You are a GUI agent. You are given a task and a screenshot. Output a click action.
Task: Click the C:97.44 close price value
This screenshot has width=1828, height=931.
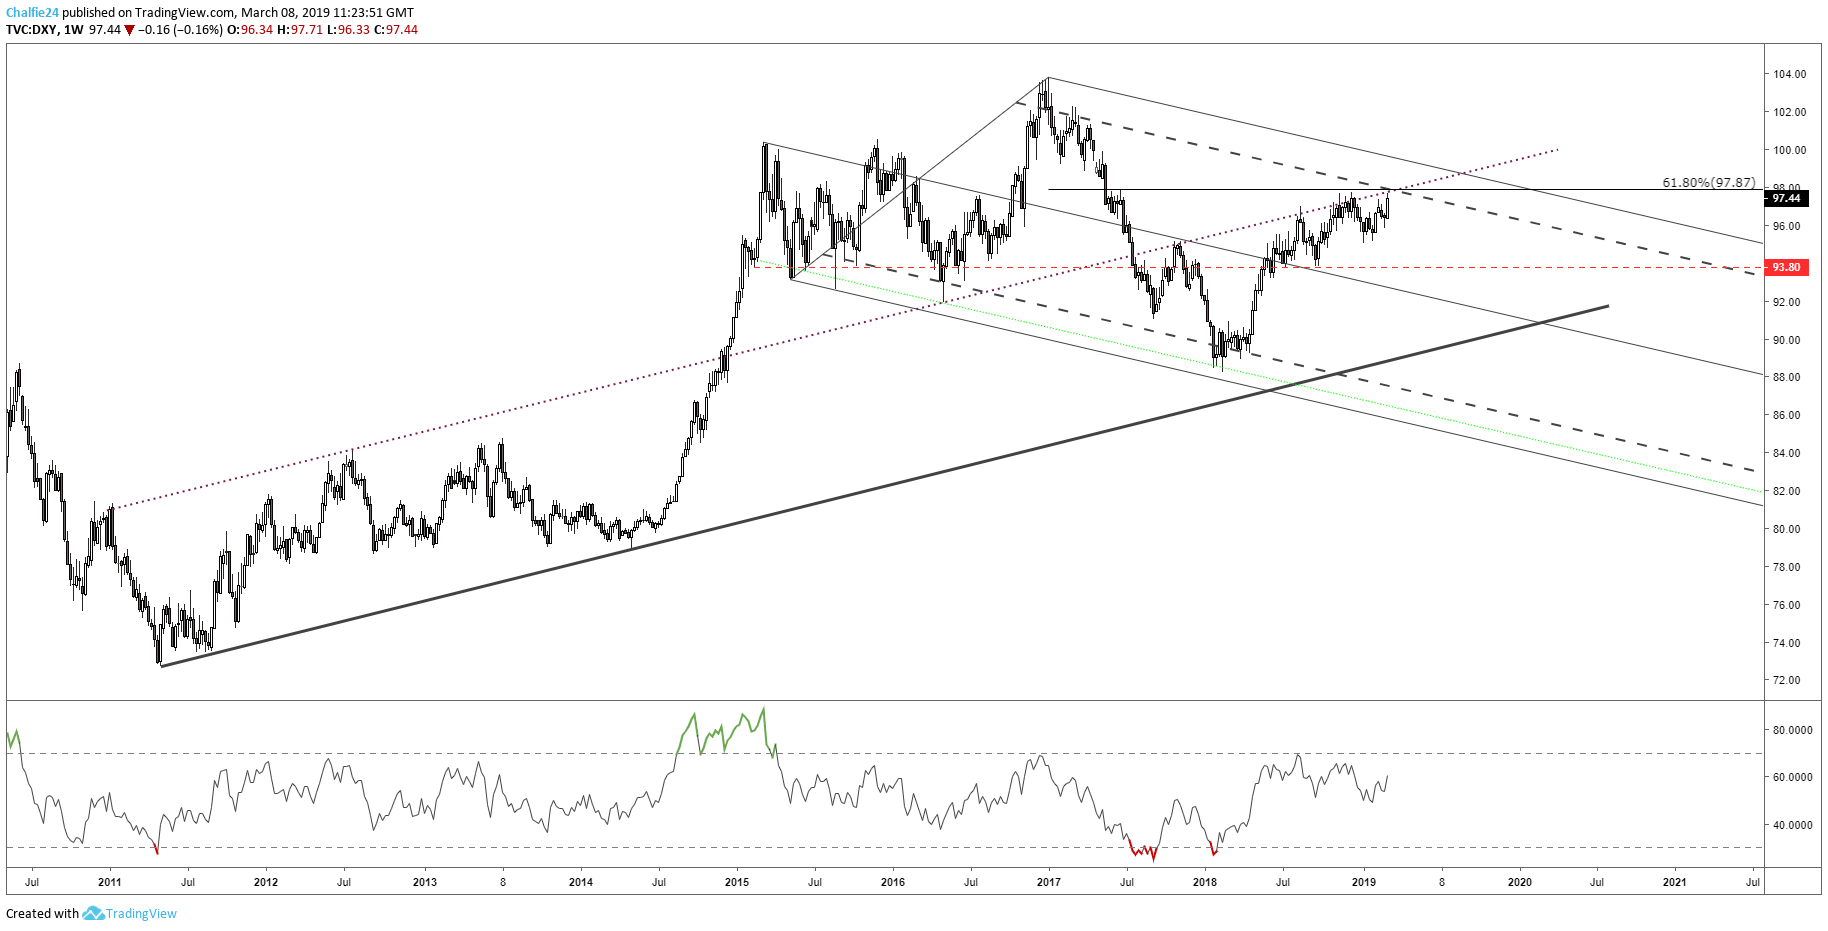[396, 30]
